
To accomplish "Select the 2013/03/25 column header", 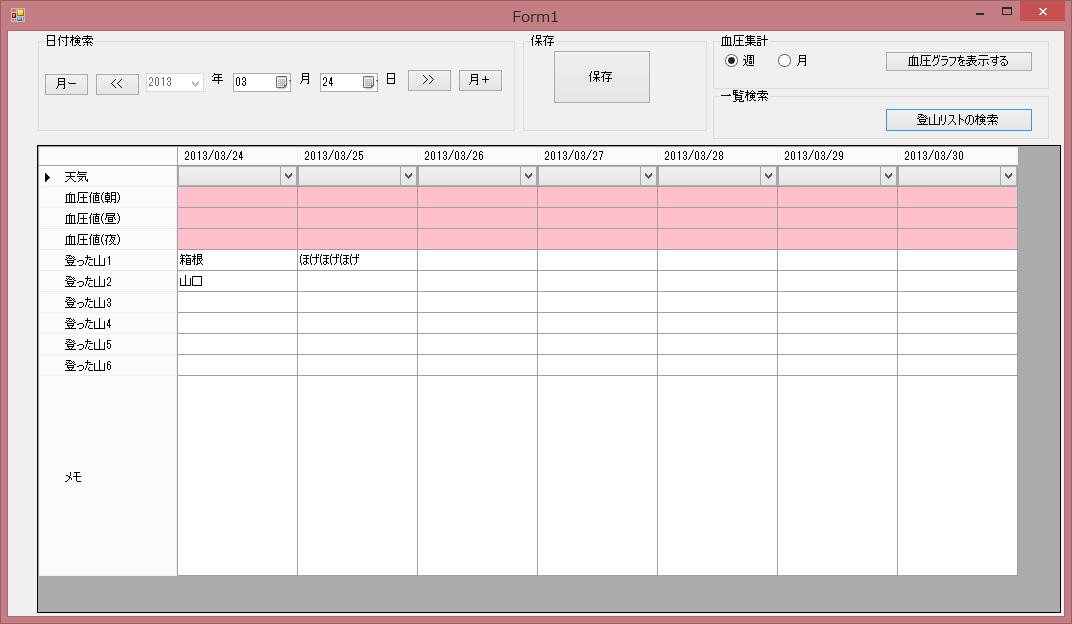I will 358,156.
